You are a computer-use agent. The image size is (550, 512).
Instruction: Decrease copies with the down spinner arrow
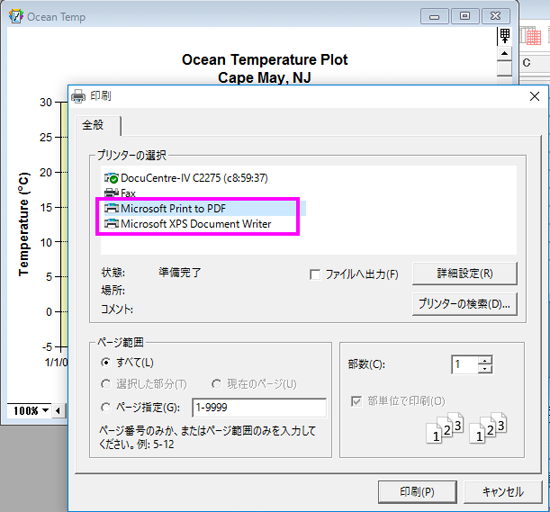coord(485,369)
